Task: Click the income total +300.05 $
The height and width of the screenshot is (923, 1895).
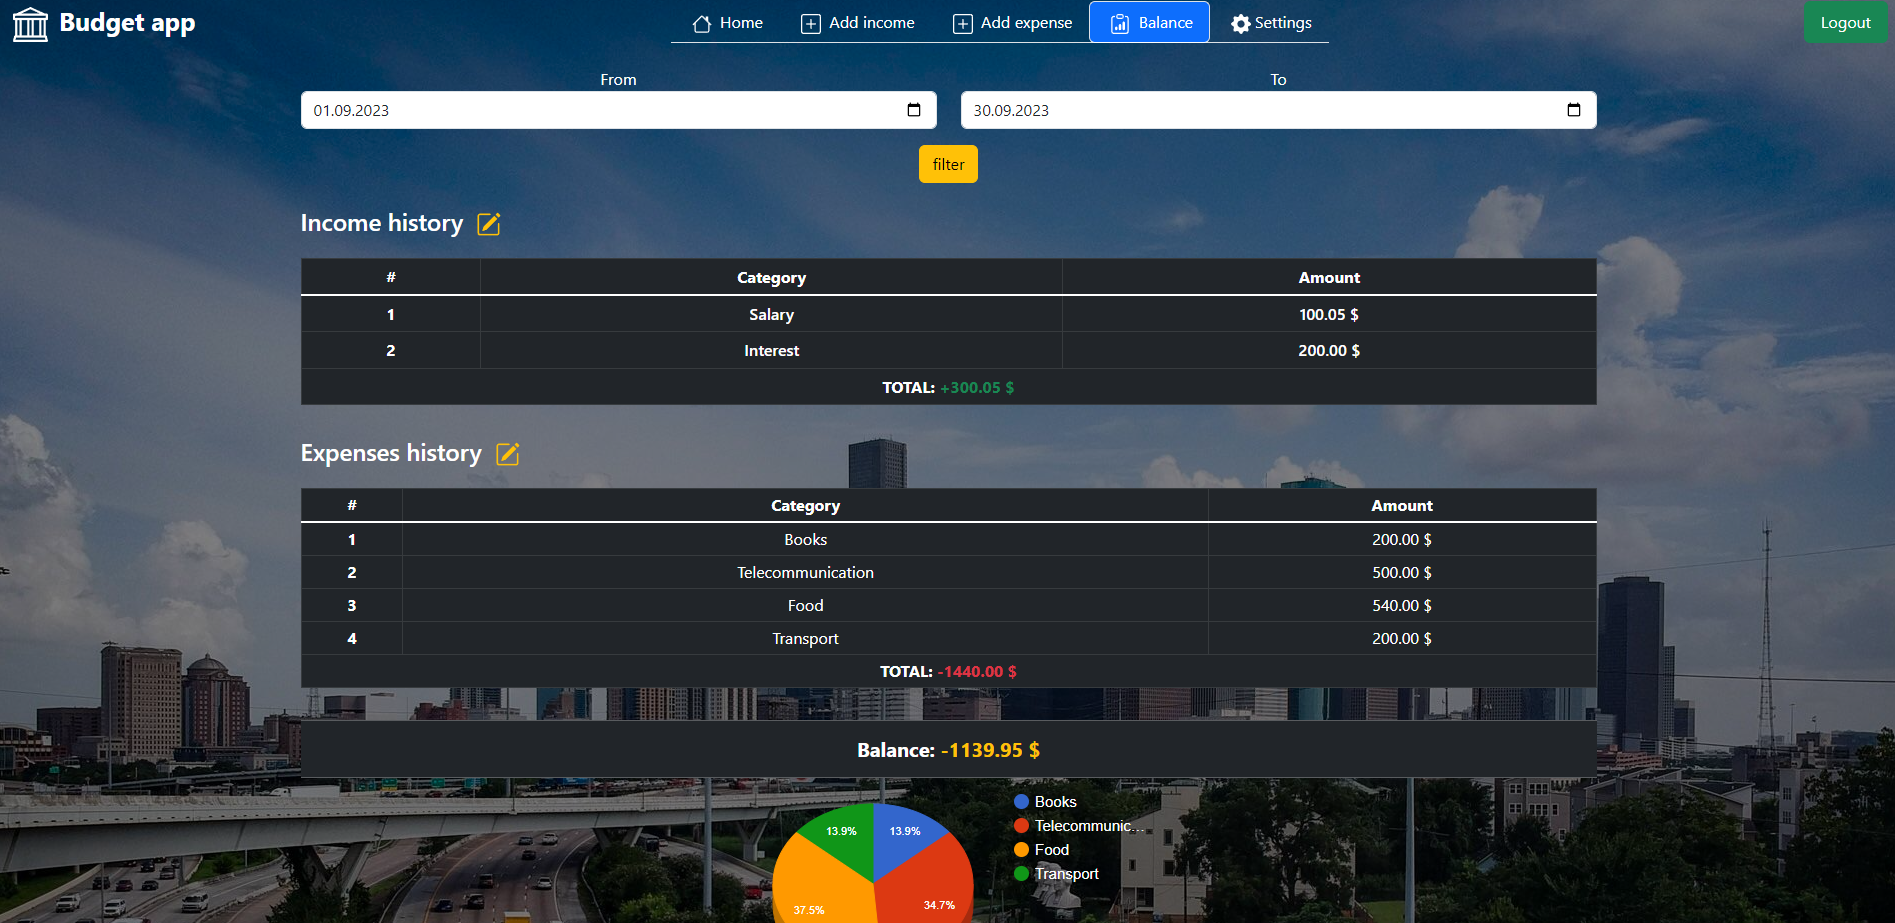Action: click(977, 388)
